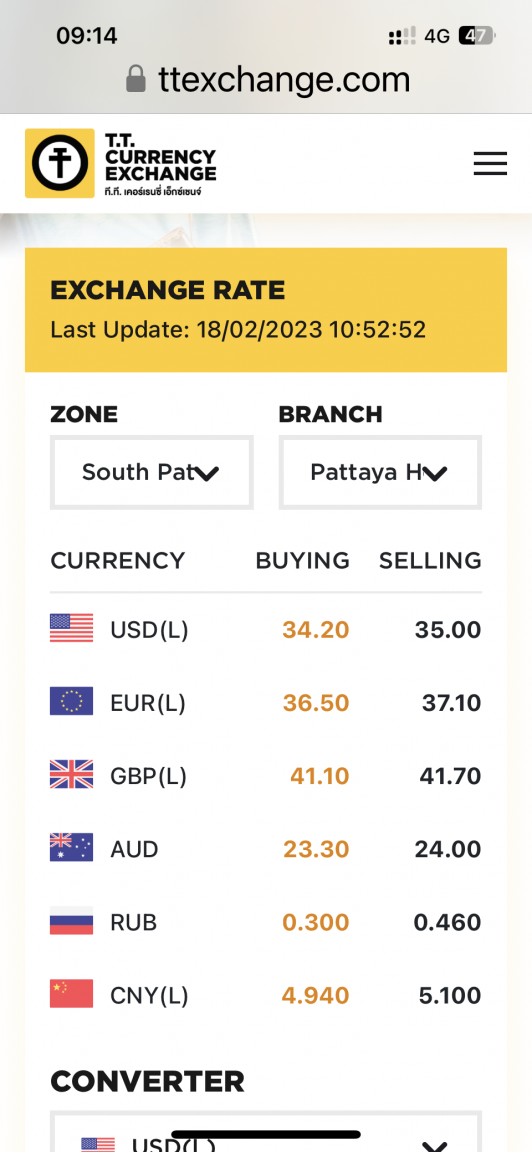Open the hamburger navigation menu
532x1152 pixels.
[490, 163]
